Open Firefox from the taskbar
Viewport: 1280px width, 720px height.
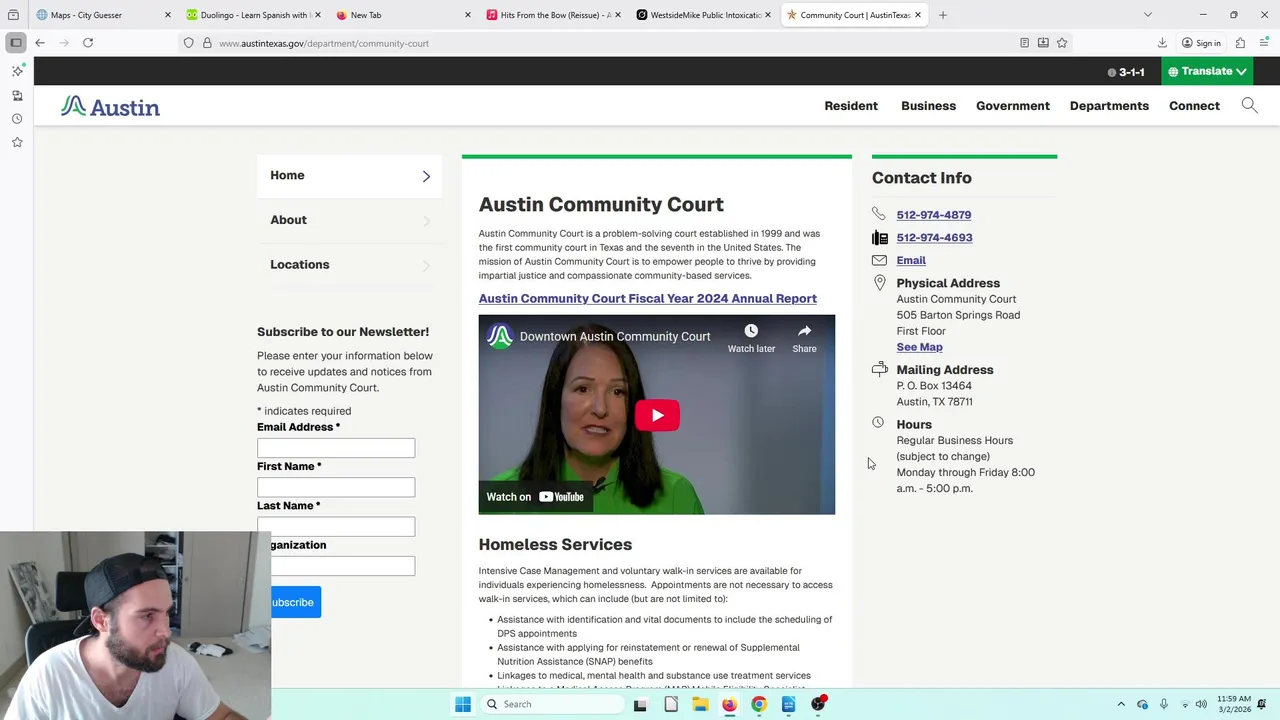point(729,704)
